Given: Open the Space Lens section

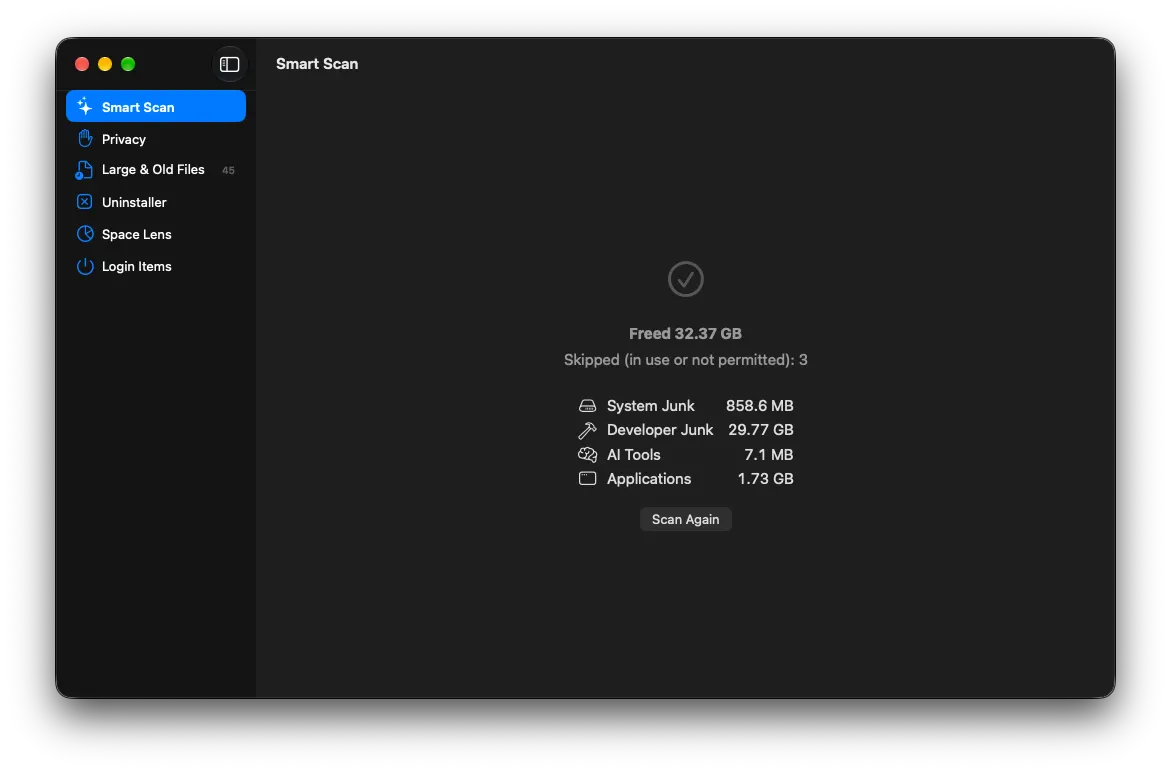Looking at the screenshot, I should pos(155,234).
